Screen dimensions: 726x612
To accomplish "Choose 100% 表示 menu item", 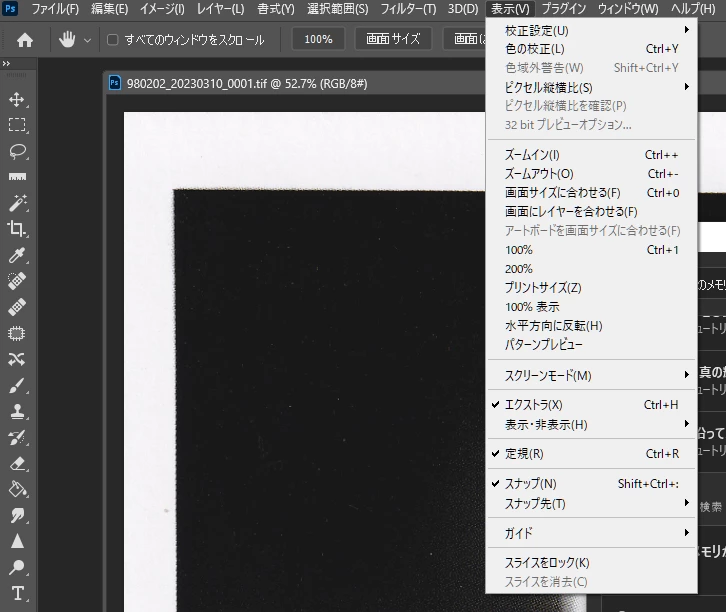I will 591,306.
